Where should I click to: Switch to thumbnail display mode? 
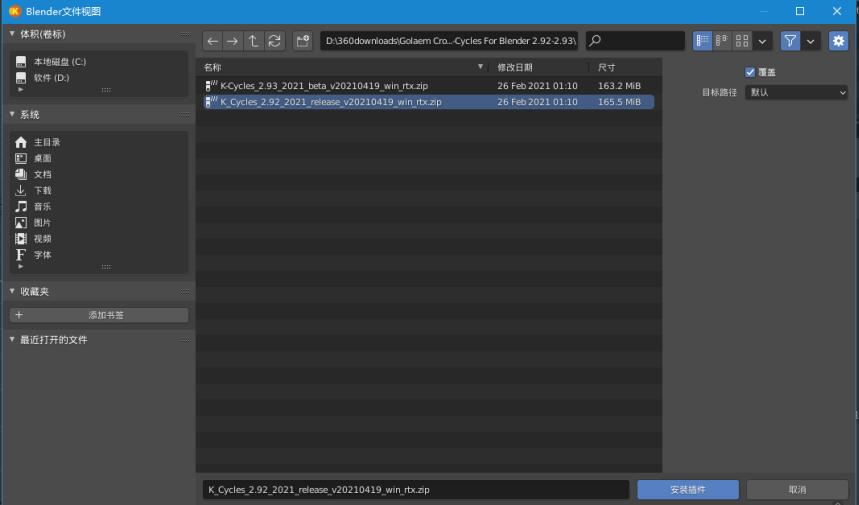click(742, 41)
